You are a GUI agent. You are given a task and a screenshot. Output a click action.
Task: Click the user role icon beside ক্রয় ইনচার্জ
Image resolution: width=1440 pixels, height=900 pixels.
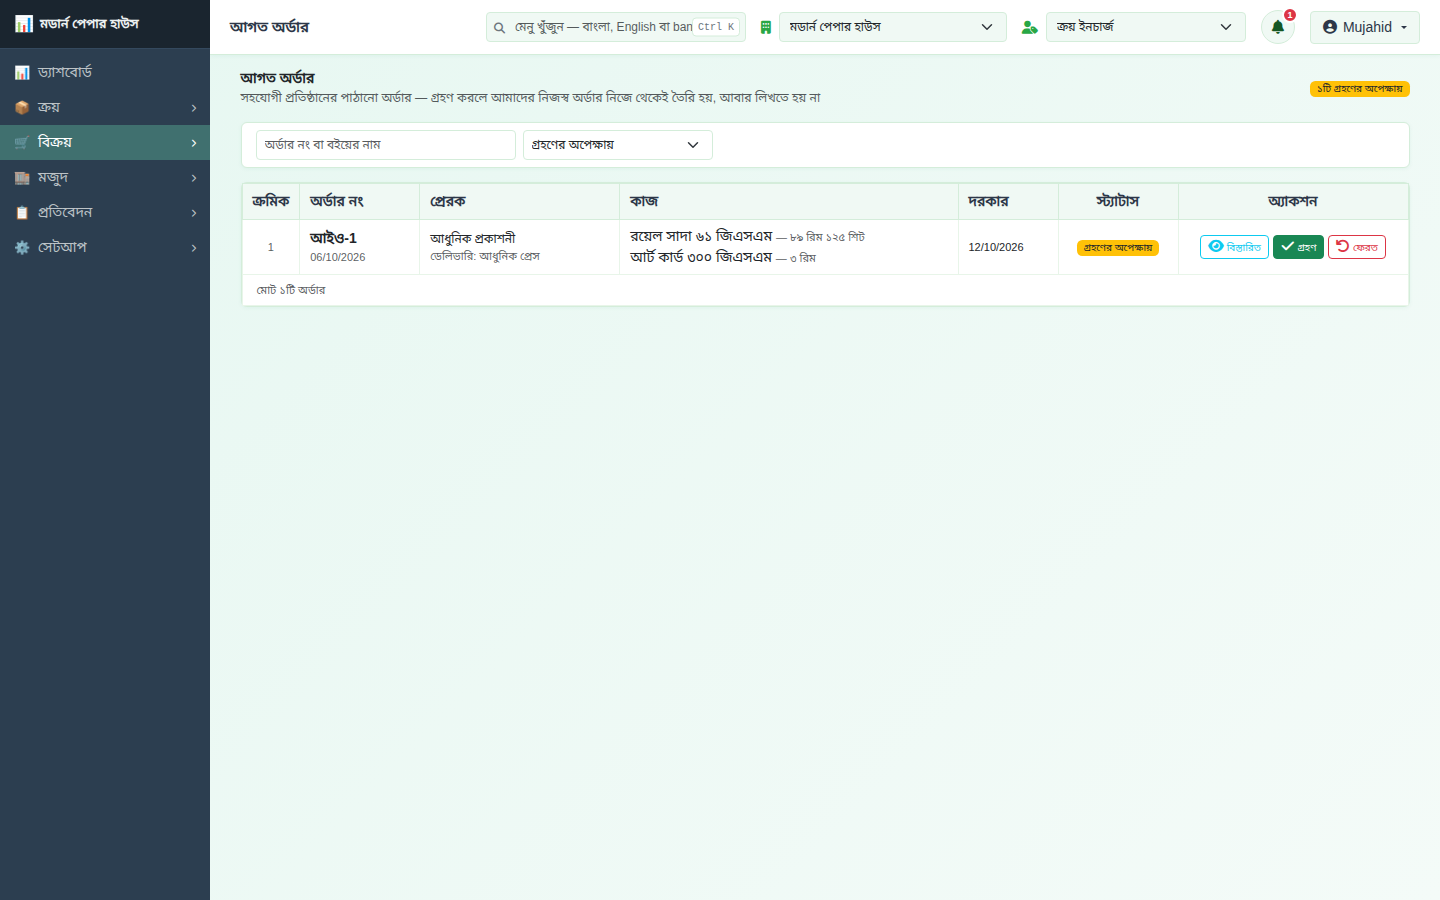pyautogui.click(x=1029, y=27)
